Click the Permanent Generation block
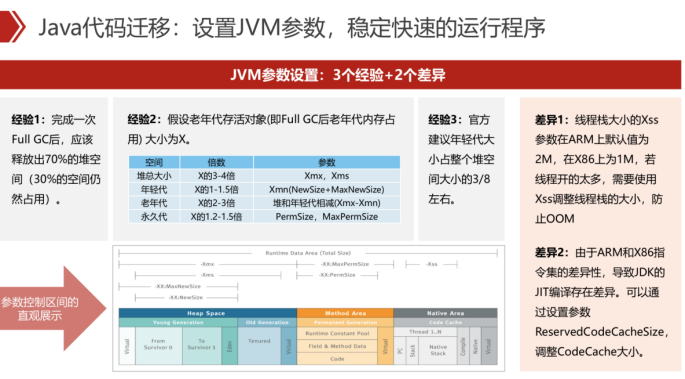This screenshot has height=379, width=685. tap(345, 322)
